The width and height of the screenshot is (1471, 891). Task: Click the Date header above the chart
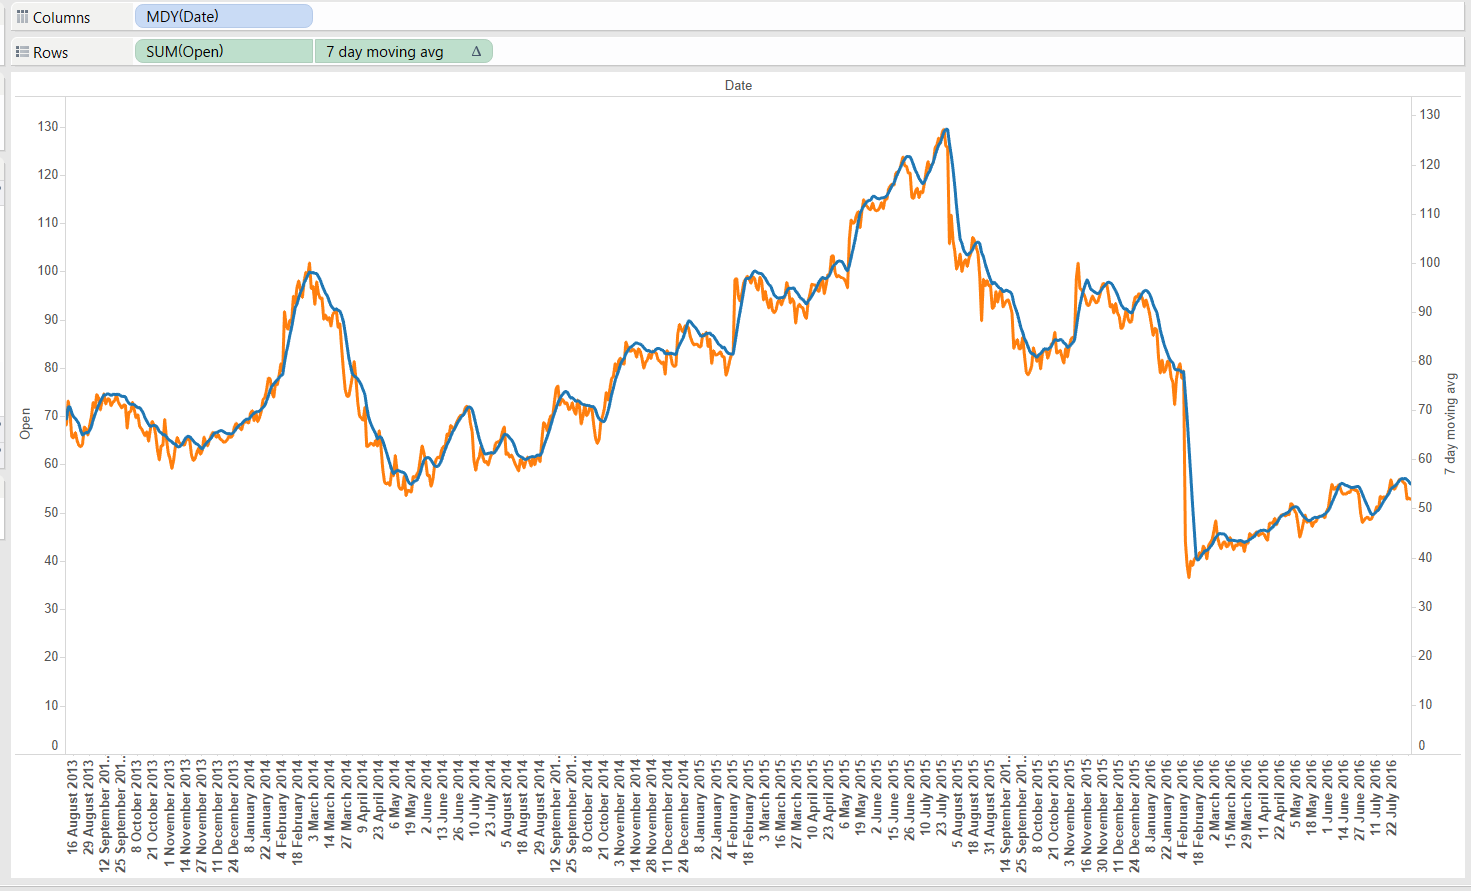coord(738,85)
